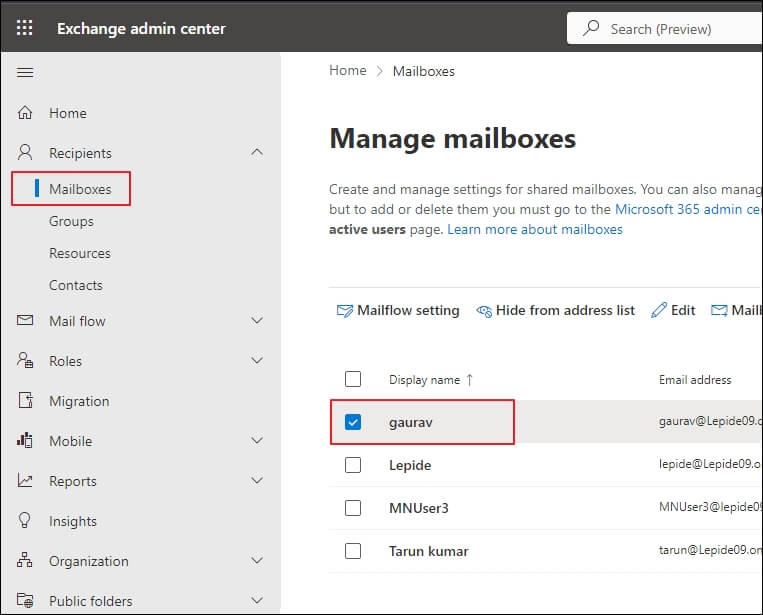Click the Mail flow envelope icon

tap(26, 321)
